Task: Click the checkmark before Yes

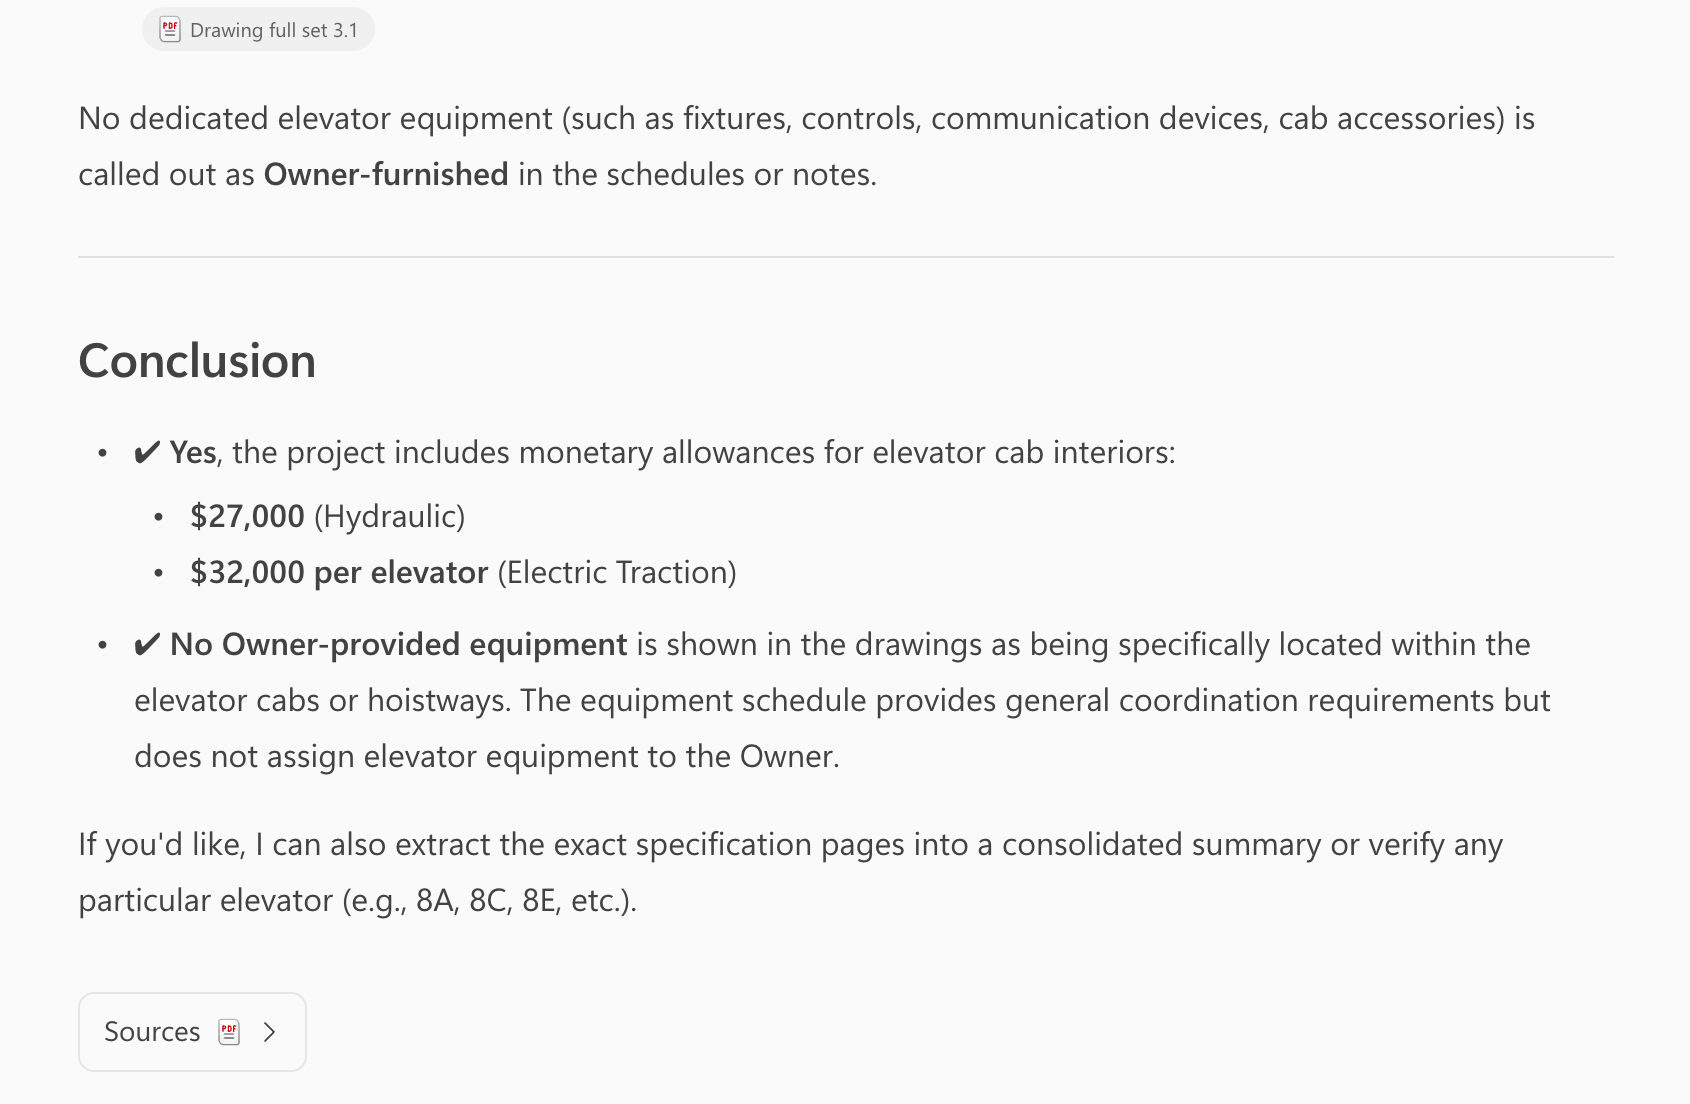Action: (147, 453)
